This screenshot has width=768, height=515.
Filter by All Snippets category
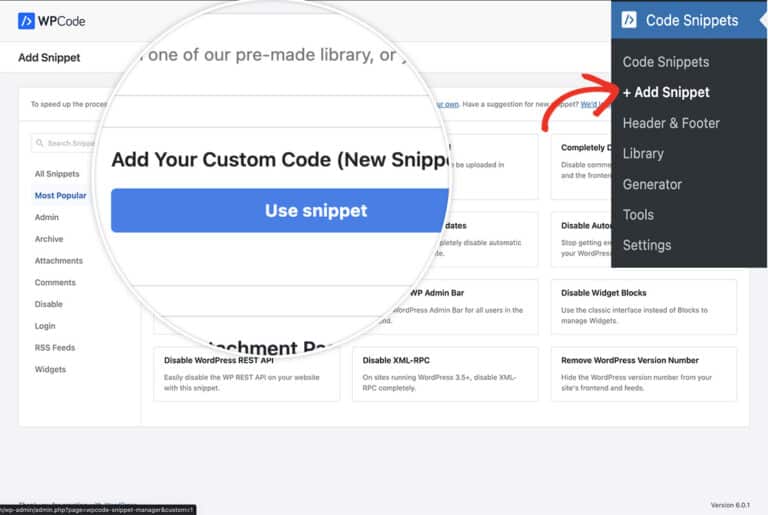(x=57, y=174)
